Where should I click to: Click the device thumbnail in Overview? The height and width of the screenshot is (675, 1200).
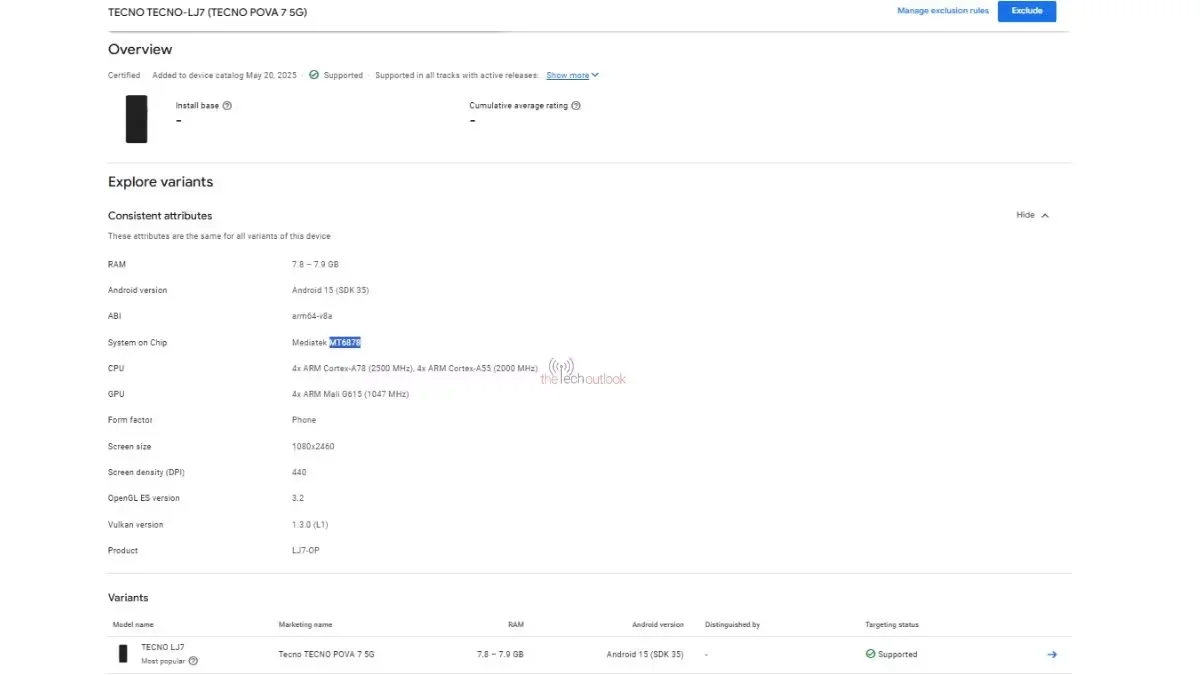point(136,118)
